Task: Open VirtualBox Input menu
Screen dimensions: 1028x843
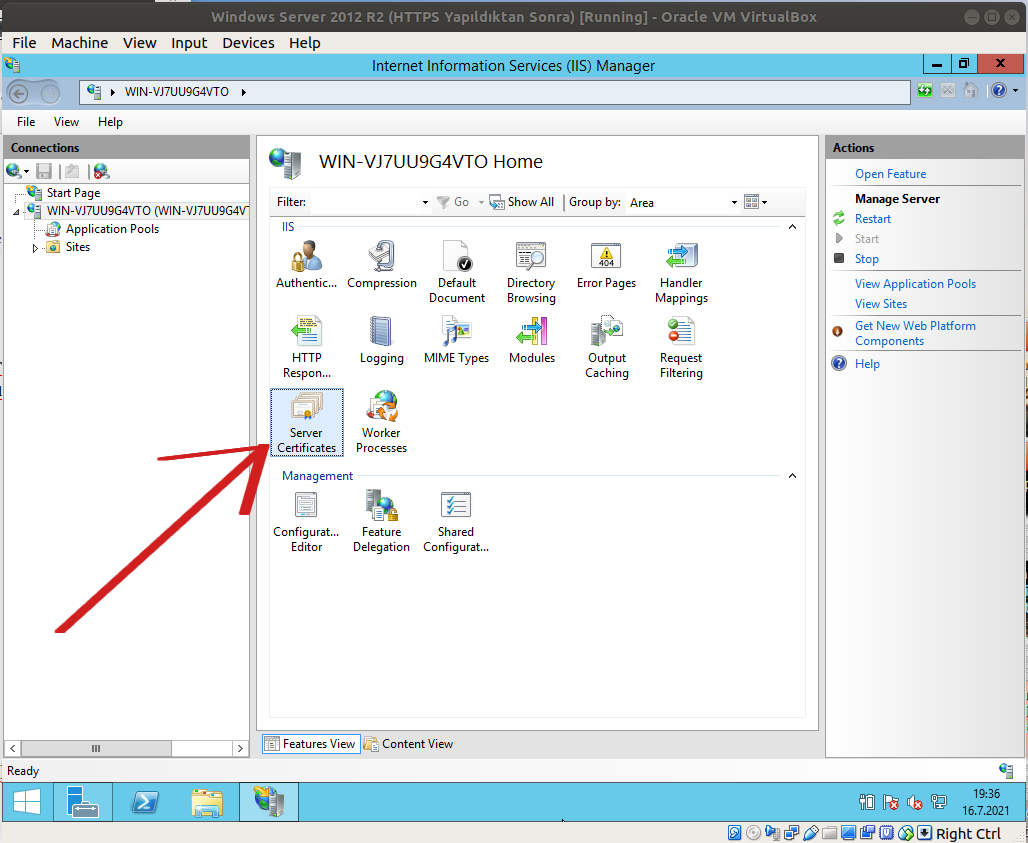Action: coord(189,43)
